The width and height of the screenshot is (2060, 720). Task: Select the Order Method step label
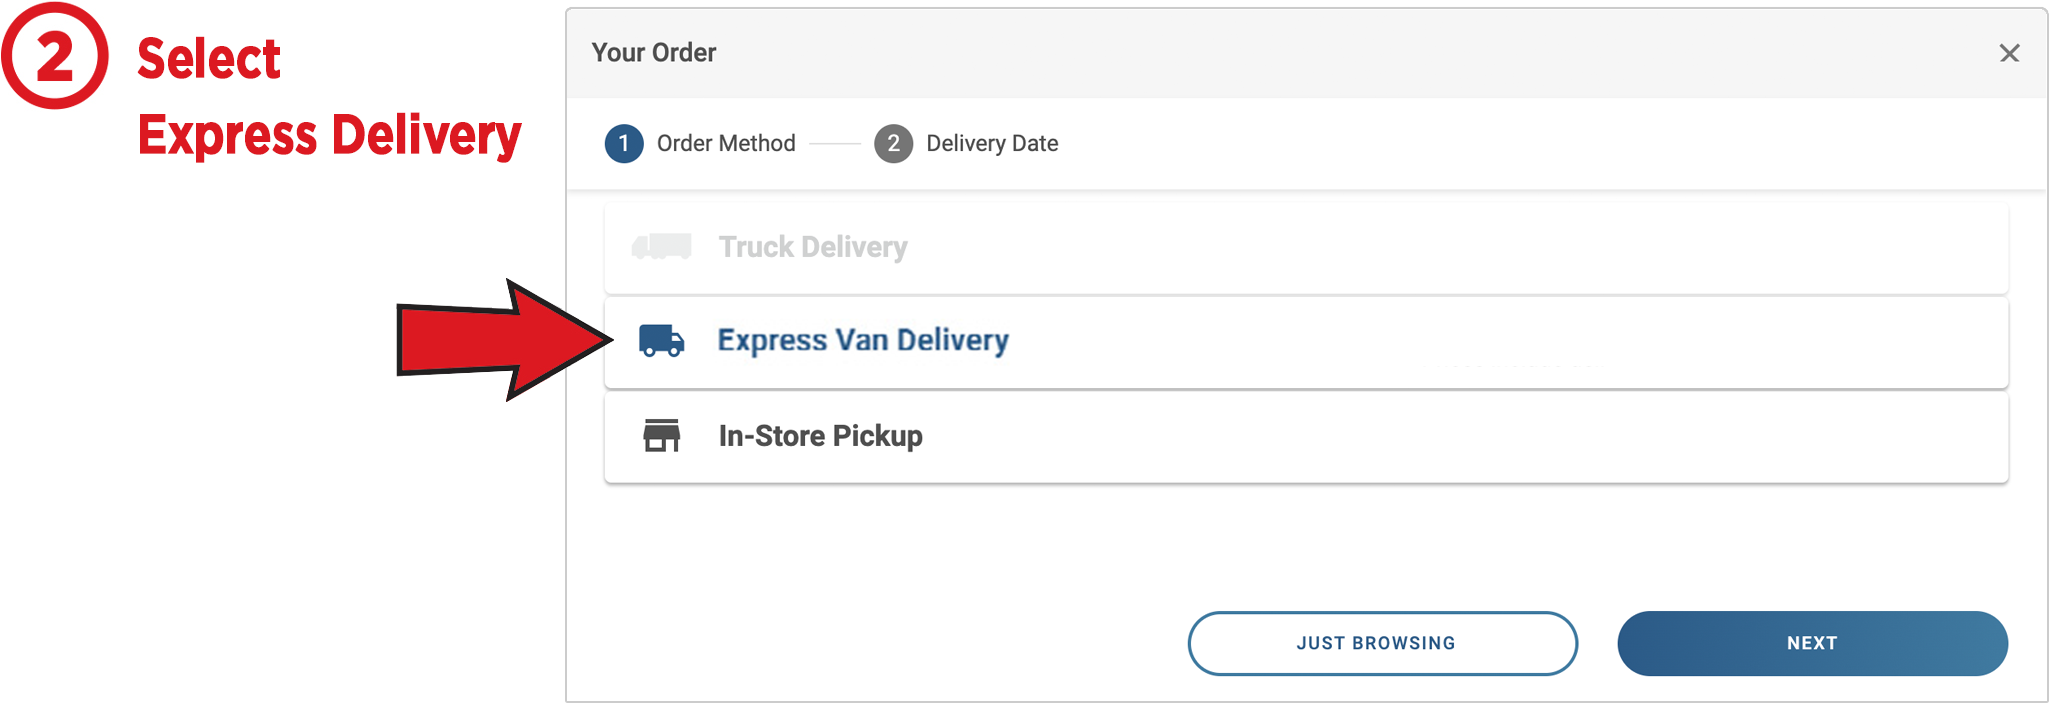726,144
